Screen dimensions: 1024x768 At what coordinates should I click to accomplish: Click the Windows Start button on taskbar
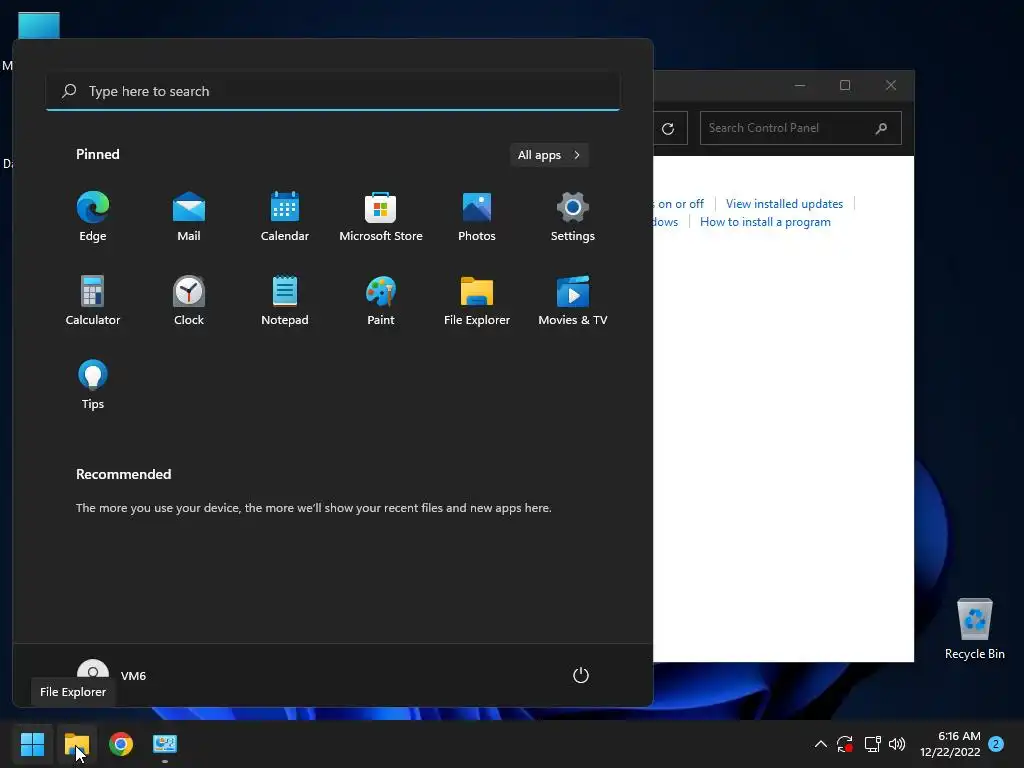(x=33, y=744)
